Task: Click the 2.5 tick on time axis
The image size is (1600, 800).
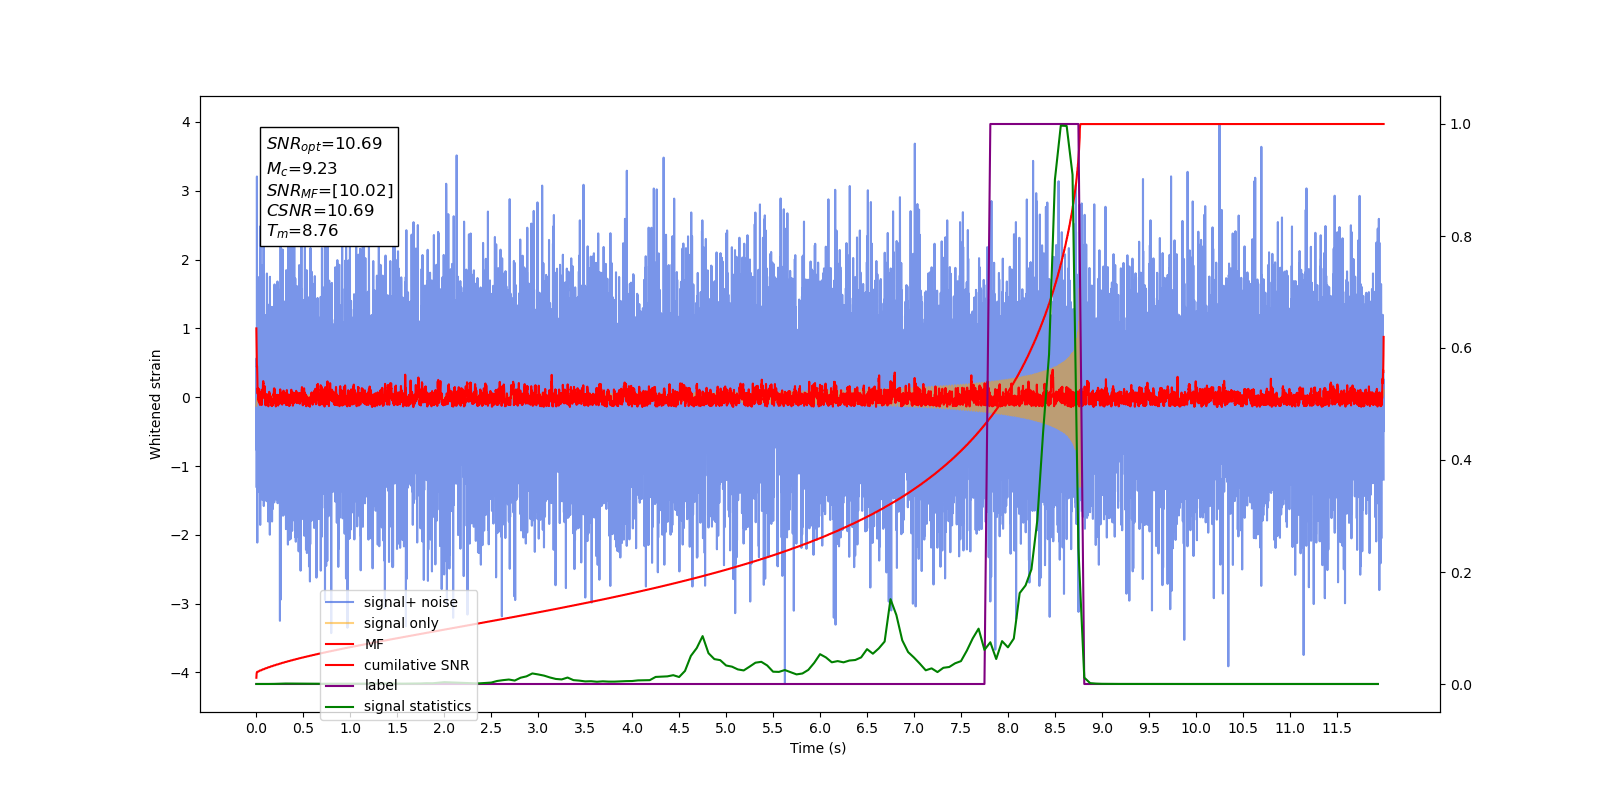Action: point(491,728)
